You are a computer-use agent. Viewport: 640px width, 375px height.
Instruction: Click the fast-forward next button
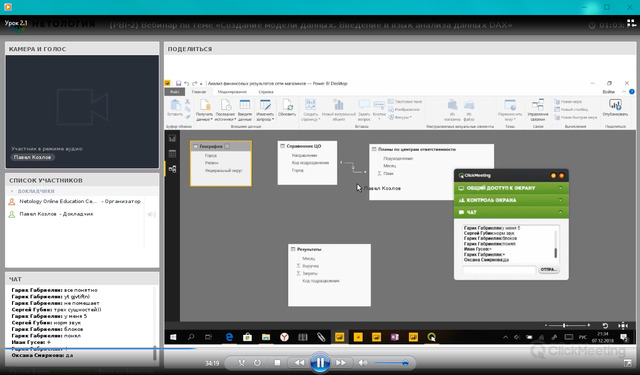(340, 363)
